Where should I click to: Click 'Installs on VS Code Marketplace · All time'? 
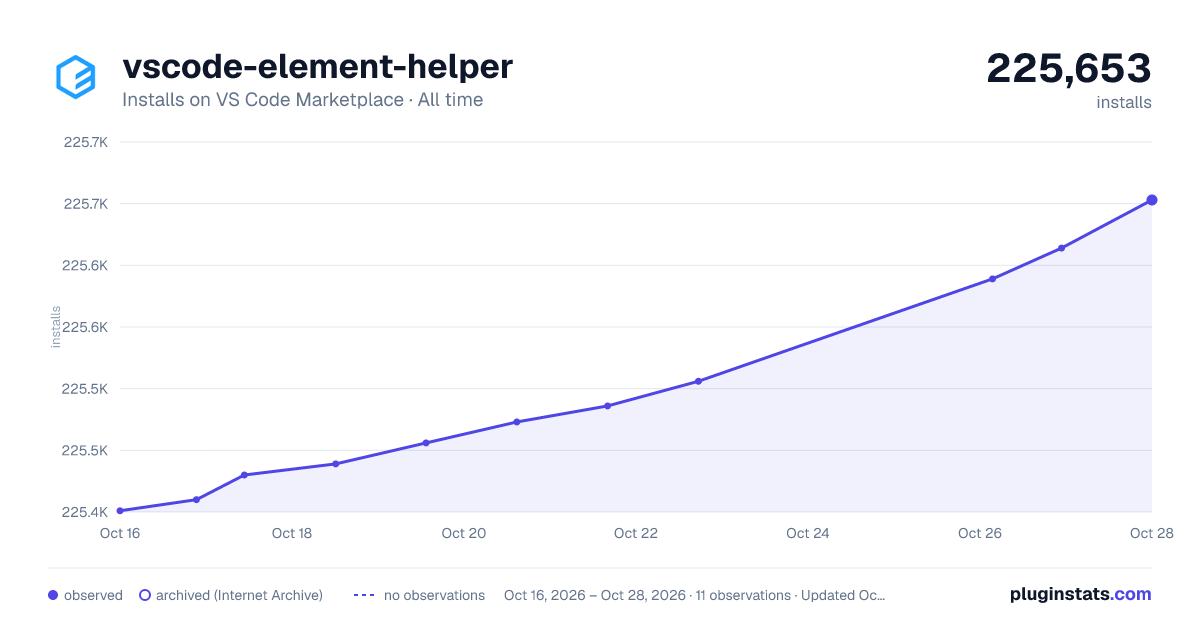coord(302,100)
